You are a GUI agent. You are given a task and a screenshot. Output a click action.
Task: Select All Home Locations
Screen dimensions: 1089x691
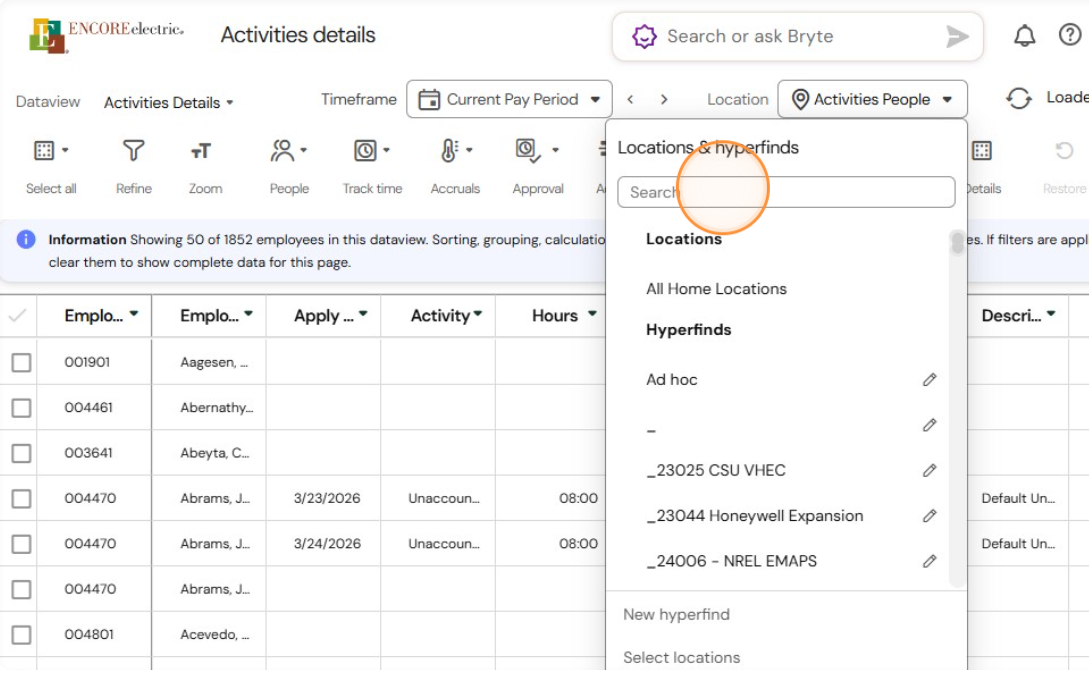716,289
